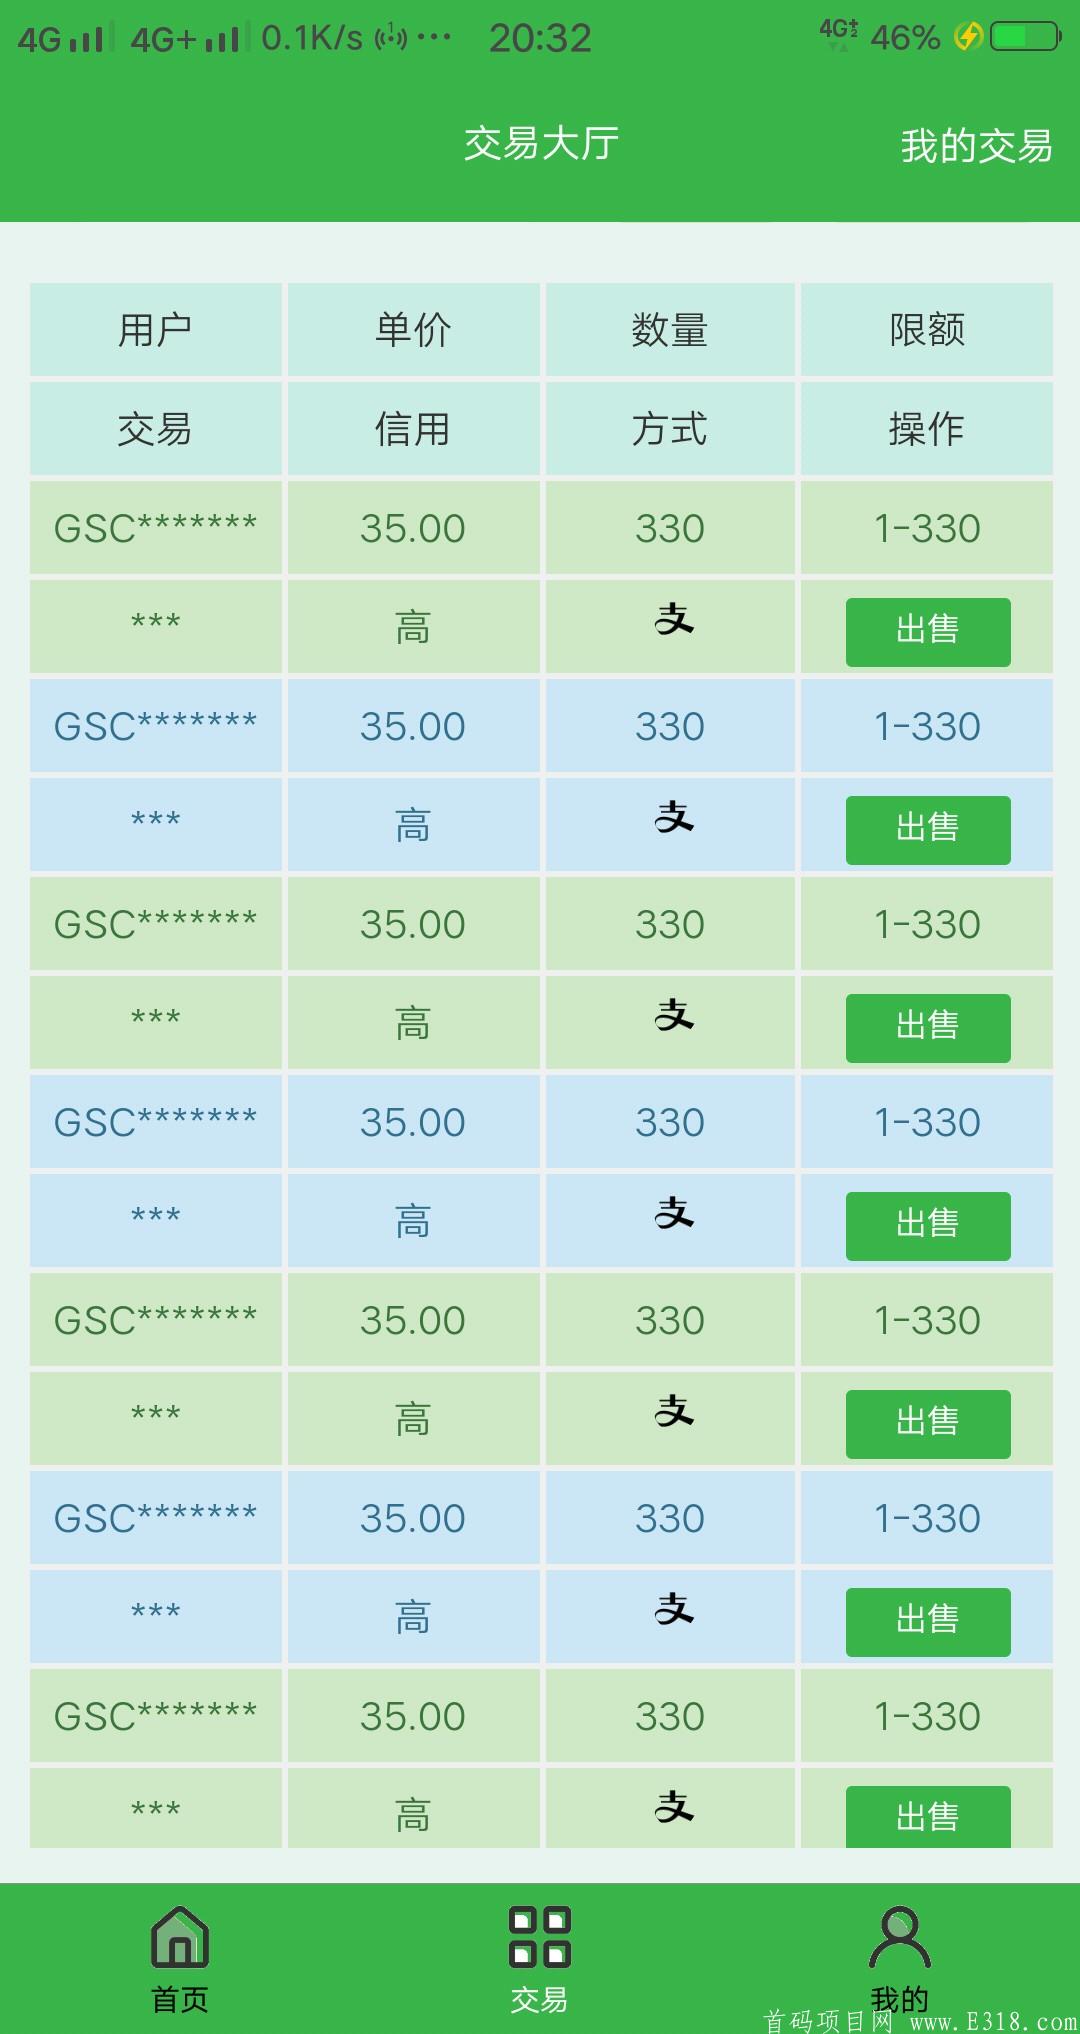Click 出售 button in the fifth listing
The image size is (1080, 2034).
tap(928, 1424)
